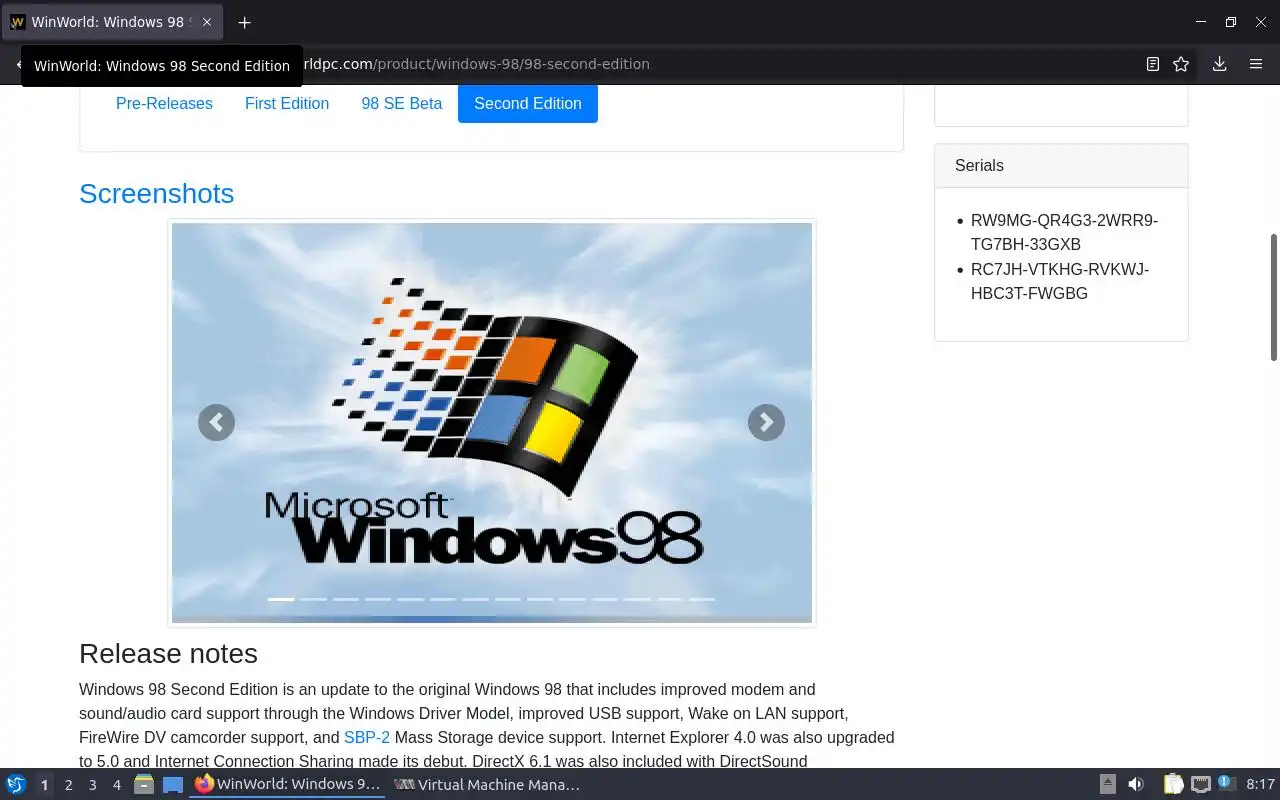Open the update notification tray icon
Image resolution: width=1280 pixels, height=800 pixels.
pyautogui.click(x=1227, y=784)
